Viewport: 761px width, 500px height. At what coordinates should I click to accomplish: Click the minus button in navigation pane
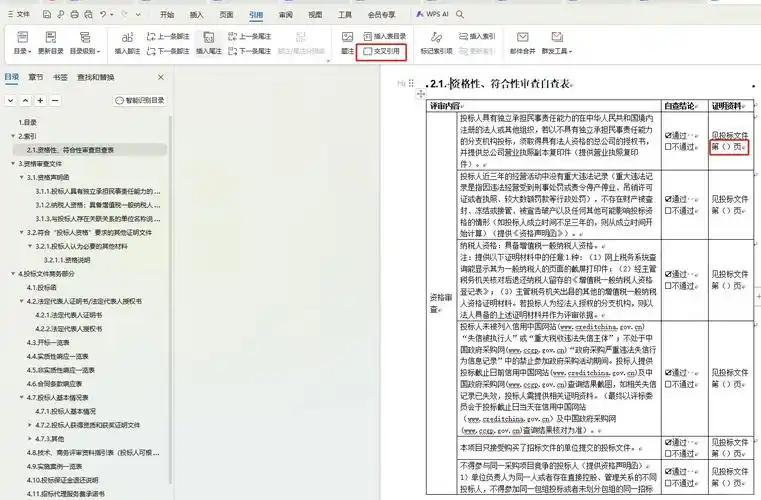[56, 100]
